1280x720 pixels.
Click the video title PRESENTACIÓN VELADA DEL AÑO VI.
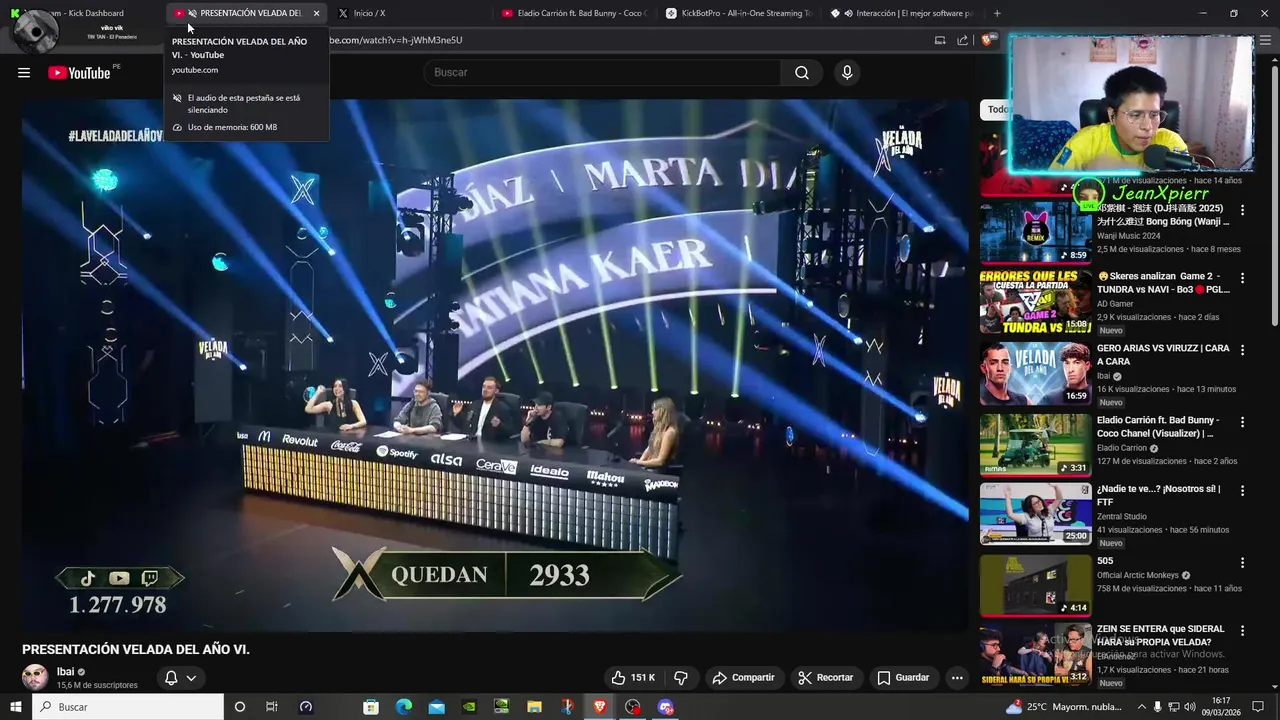tap(136, 649)
